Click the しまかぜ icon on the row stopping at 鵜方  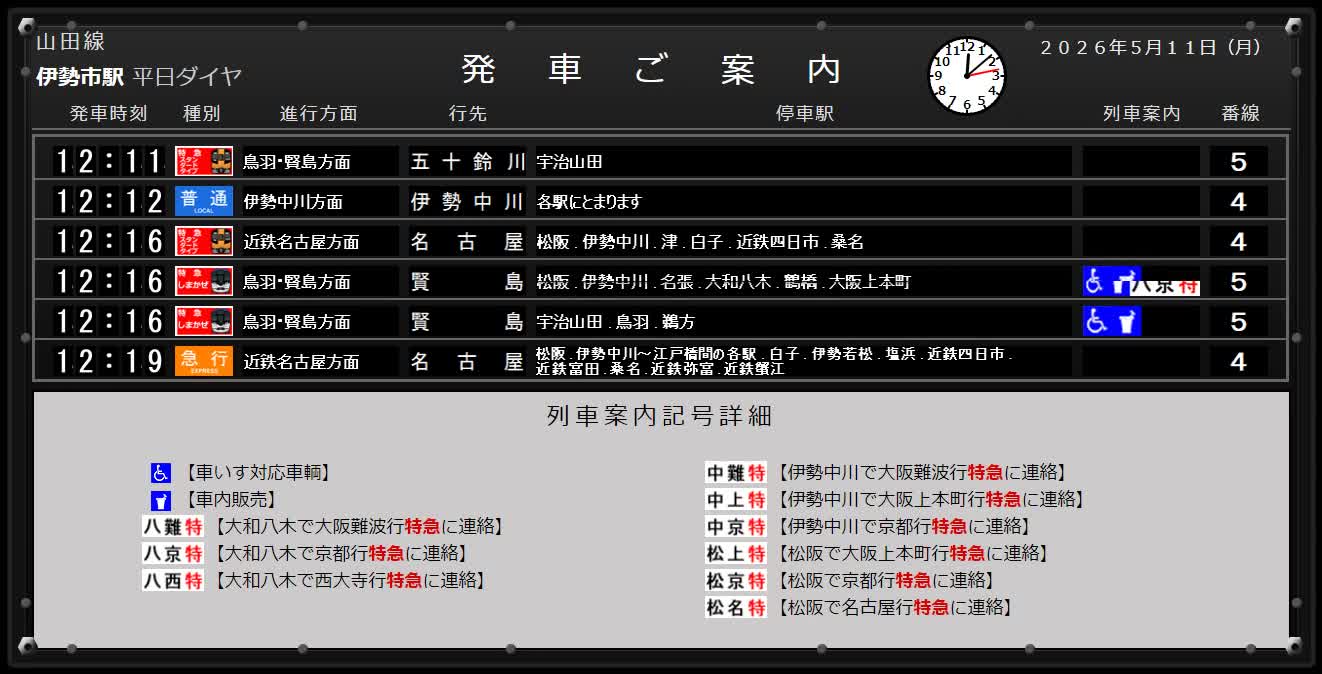click(204, 321)
